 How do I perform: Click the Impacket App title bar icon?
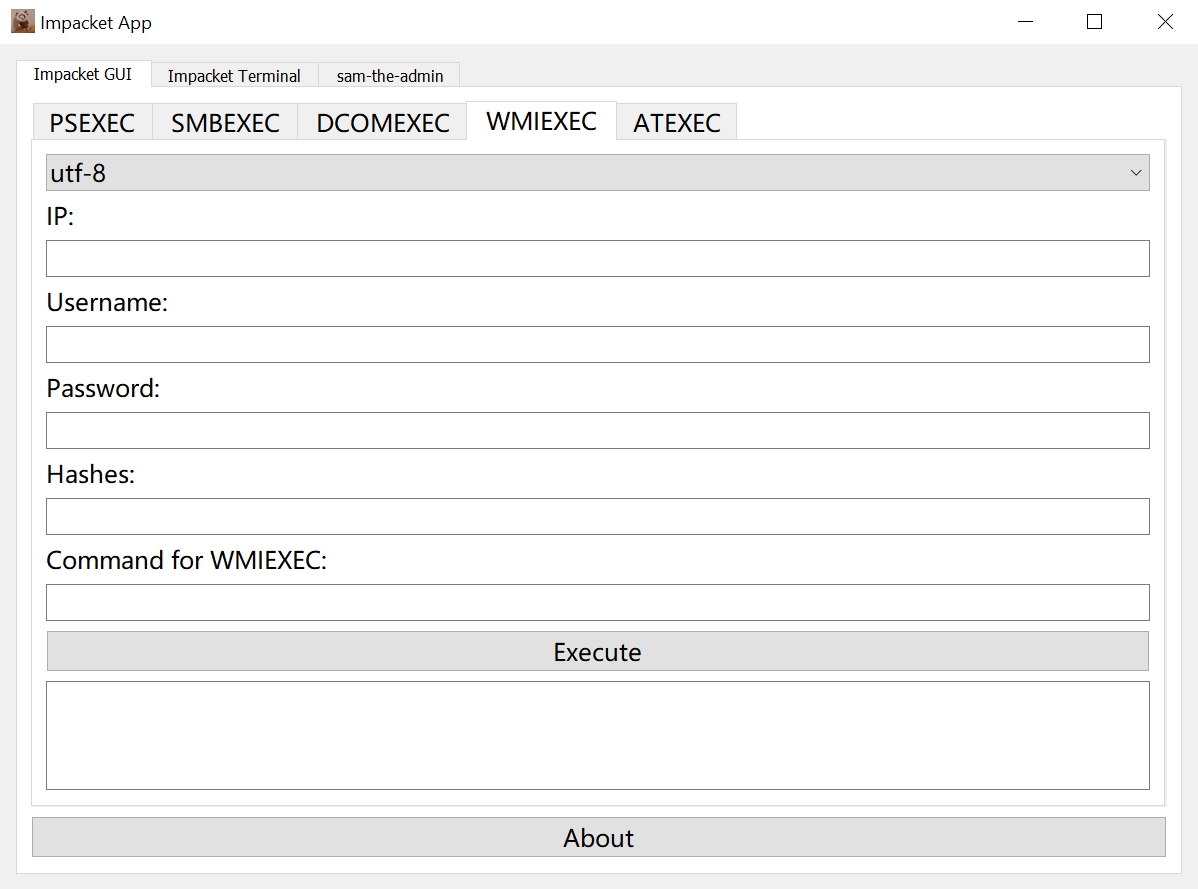tap(23, 21)
